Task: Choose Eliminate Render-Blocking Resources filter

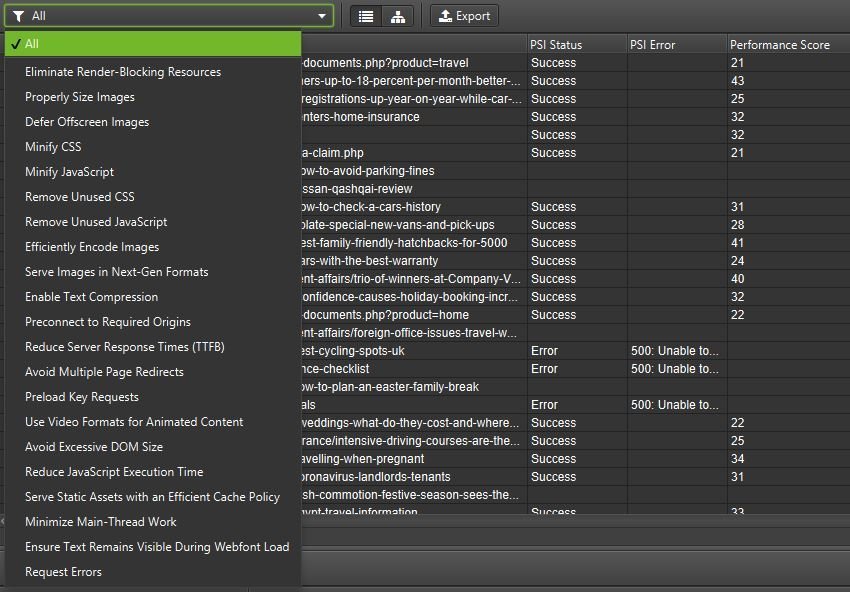Action: pyautogui.click(x=123, y=72)
